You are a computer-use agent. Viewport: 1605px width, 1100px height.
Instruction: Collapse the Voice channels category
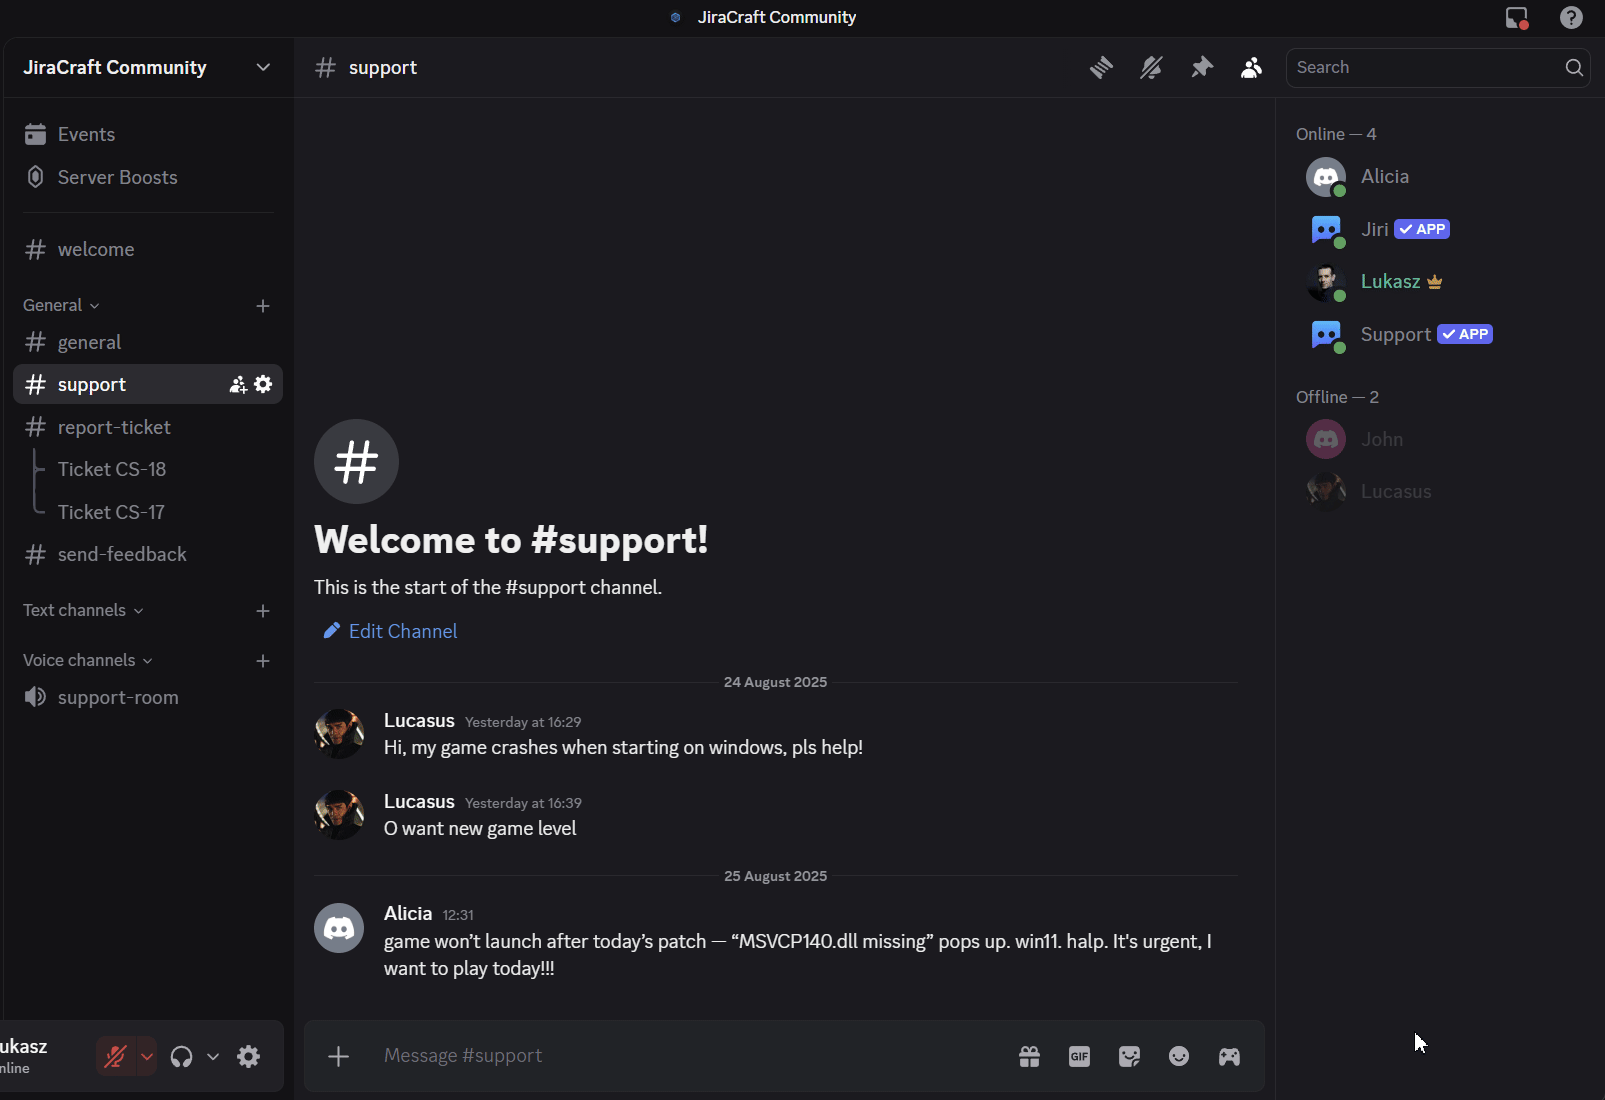pos(87,660)
